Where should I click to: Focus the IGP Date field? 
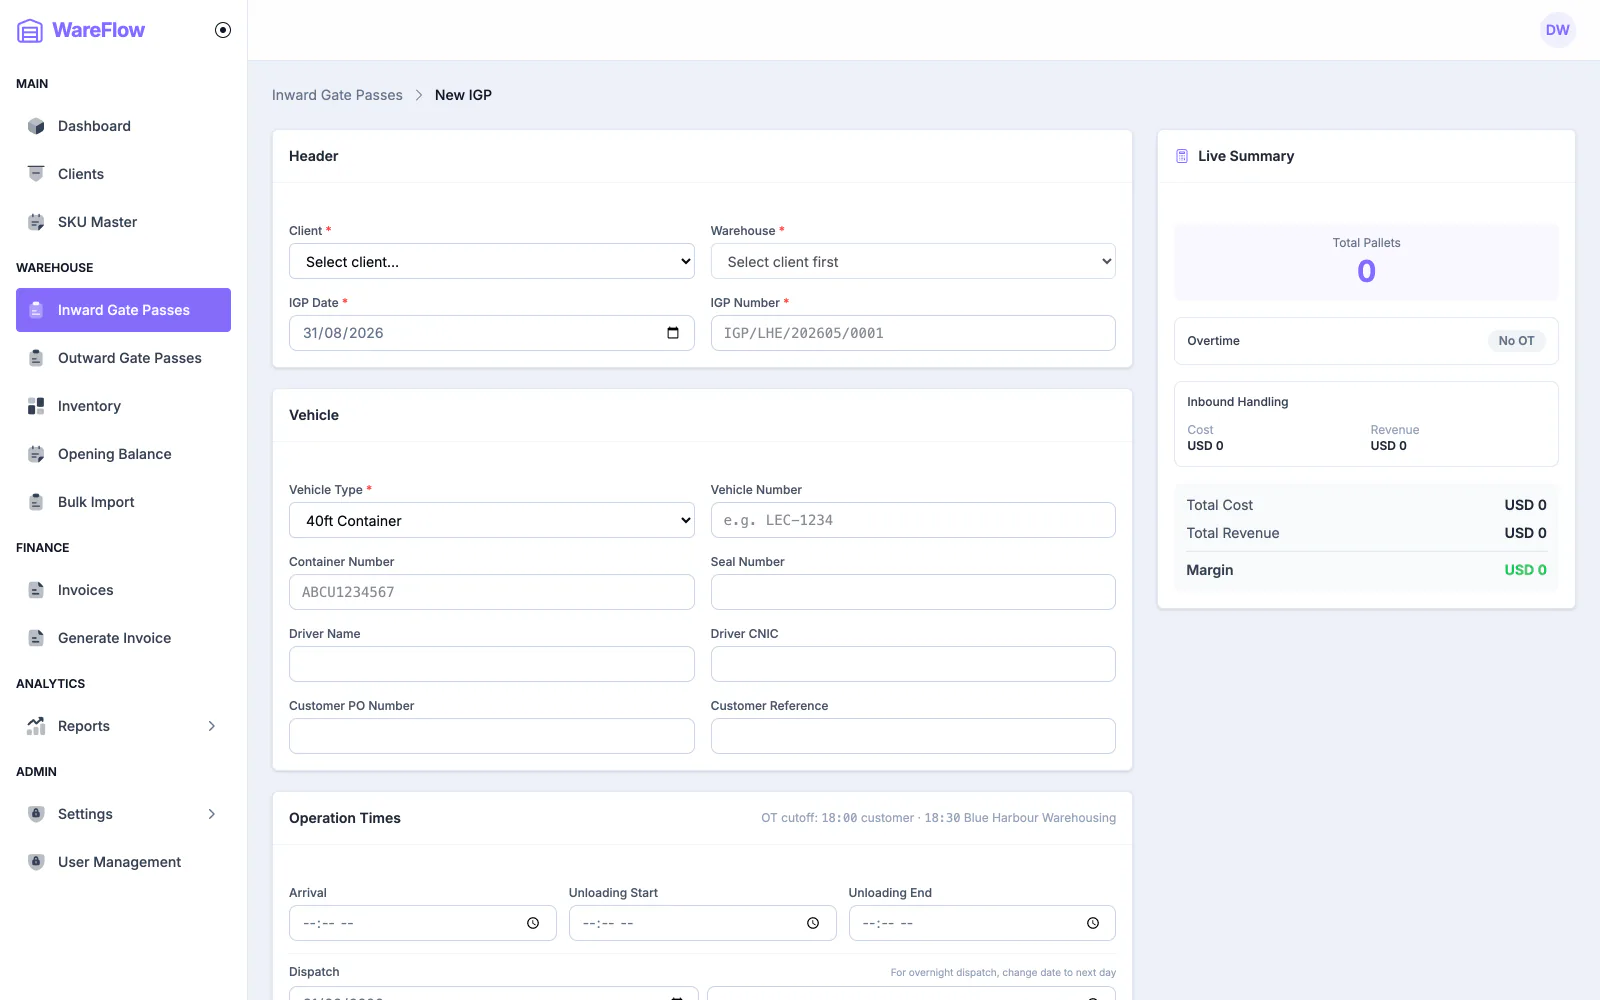pos(492,333)
